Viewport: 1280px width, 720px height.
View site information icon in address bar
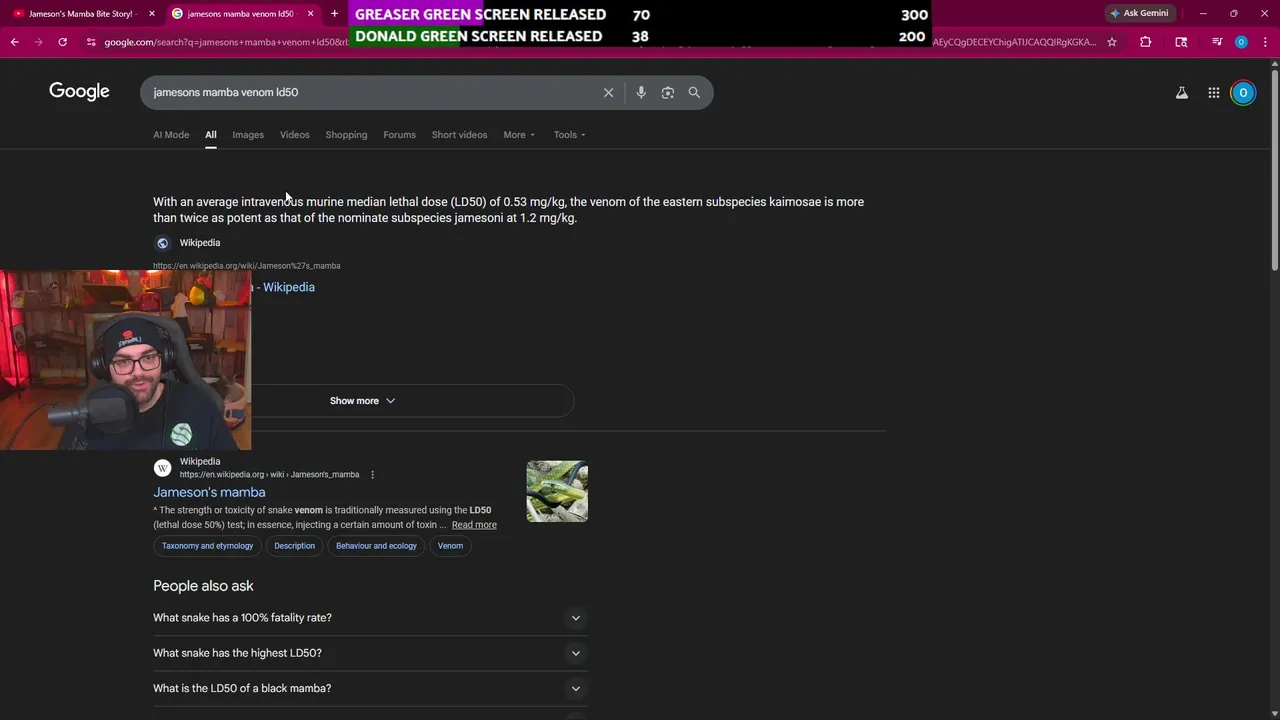click(91, 42)
